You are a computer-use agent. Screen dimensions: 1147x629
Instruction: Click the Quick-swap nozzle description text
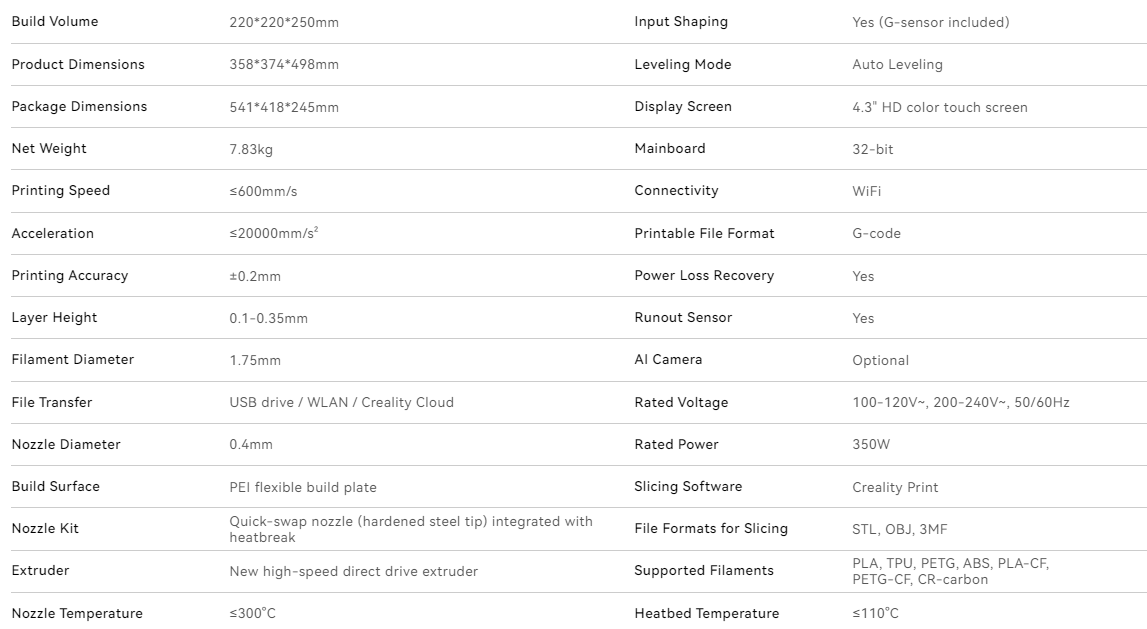410,529
